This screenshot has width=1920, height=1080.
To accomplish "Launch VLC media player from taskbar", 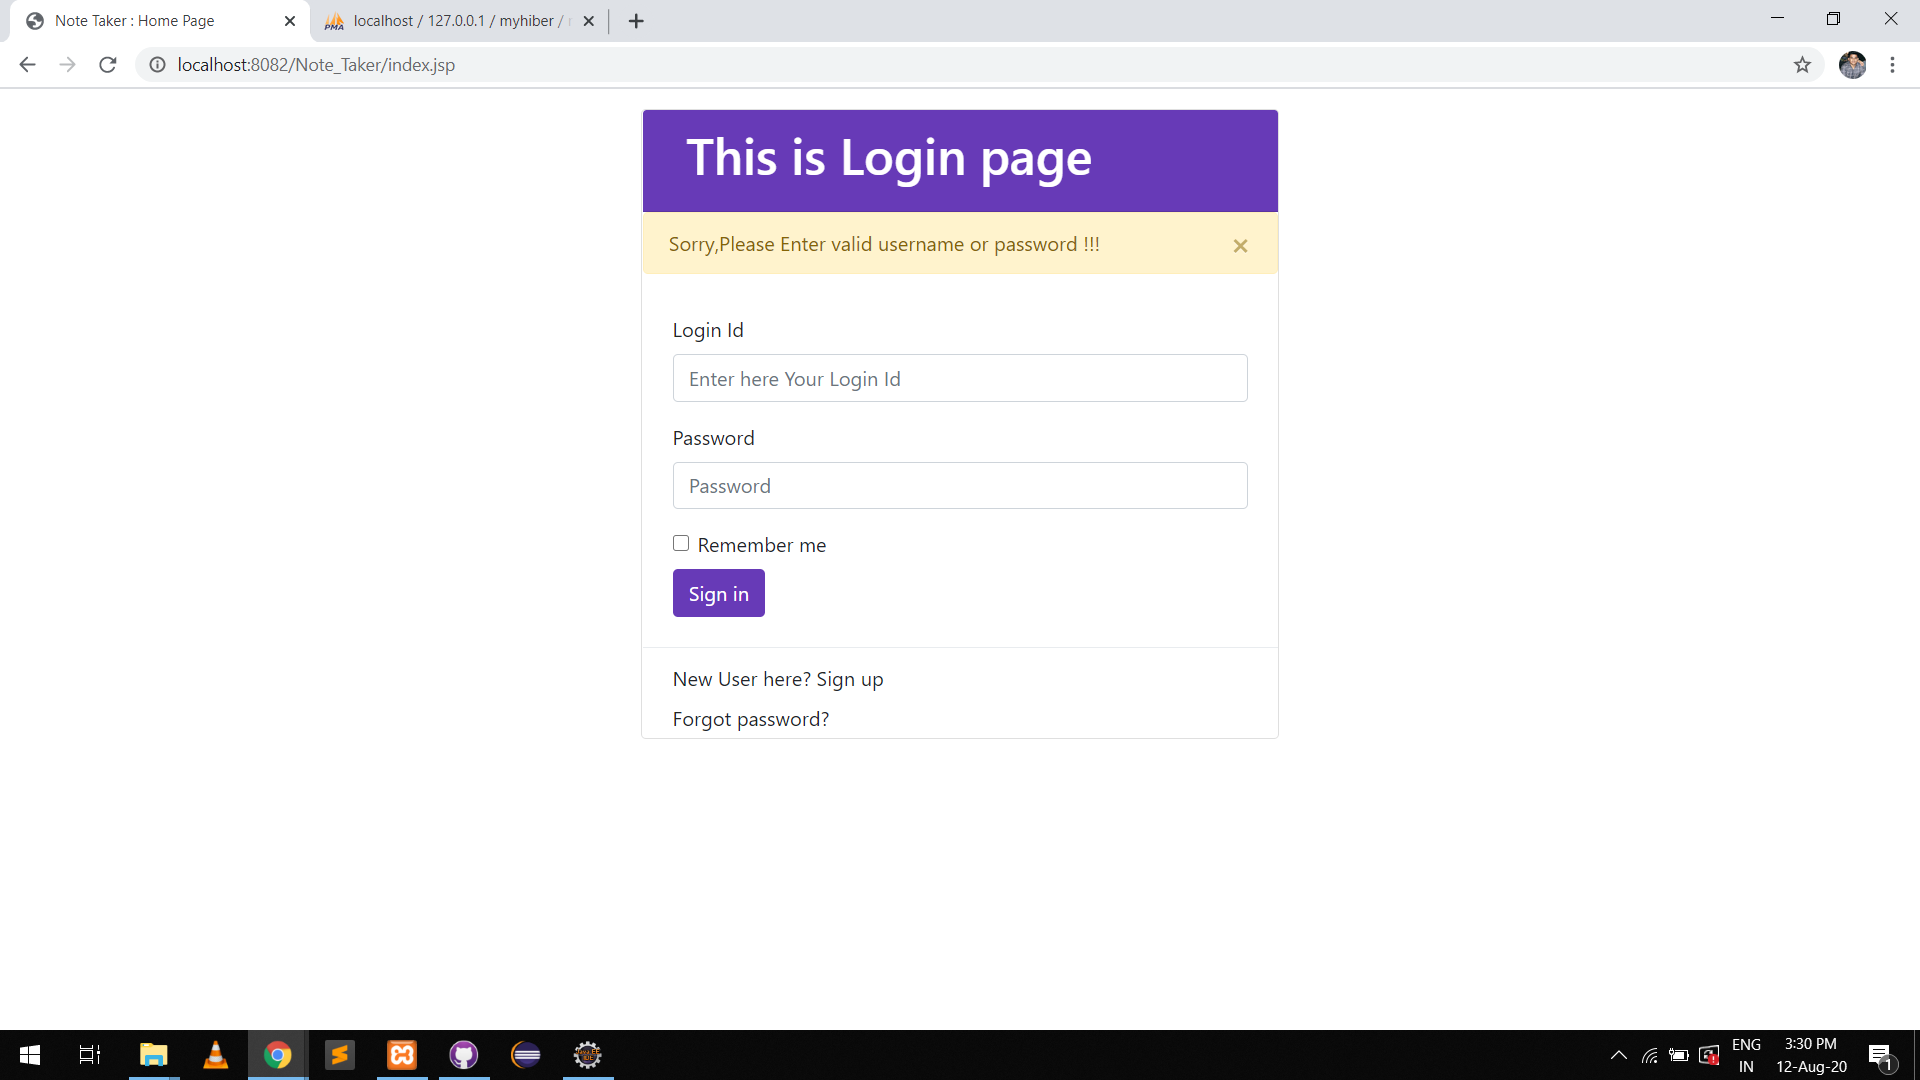I will click(x=215, y=1055).
